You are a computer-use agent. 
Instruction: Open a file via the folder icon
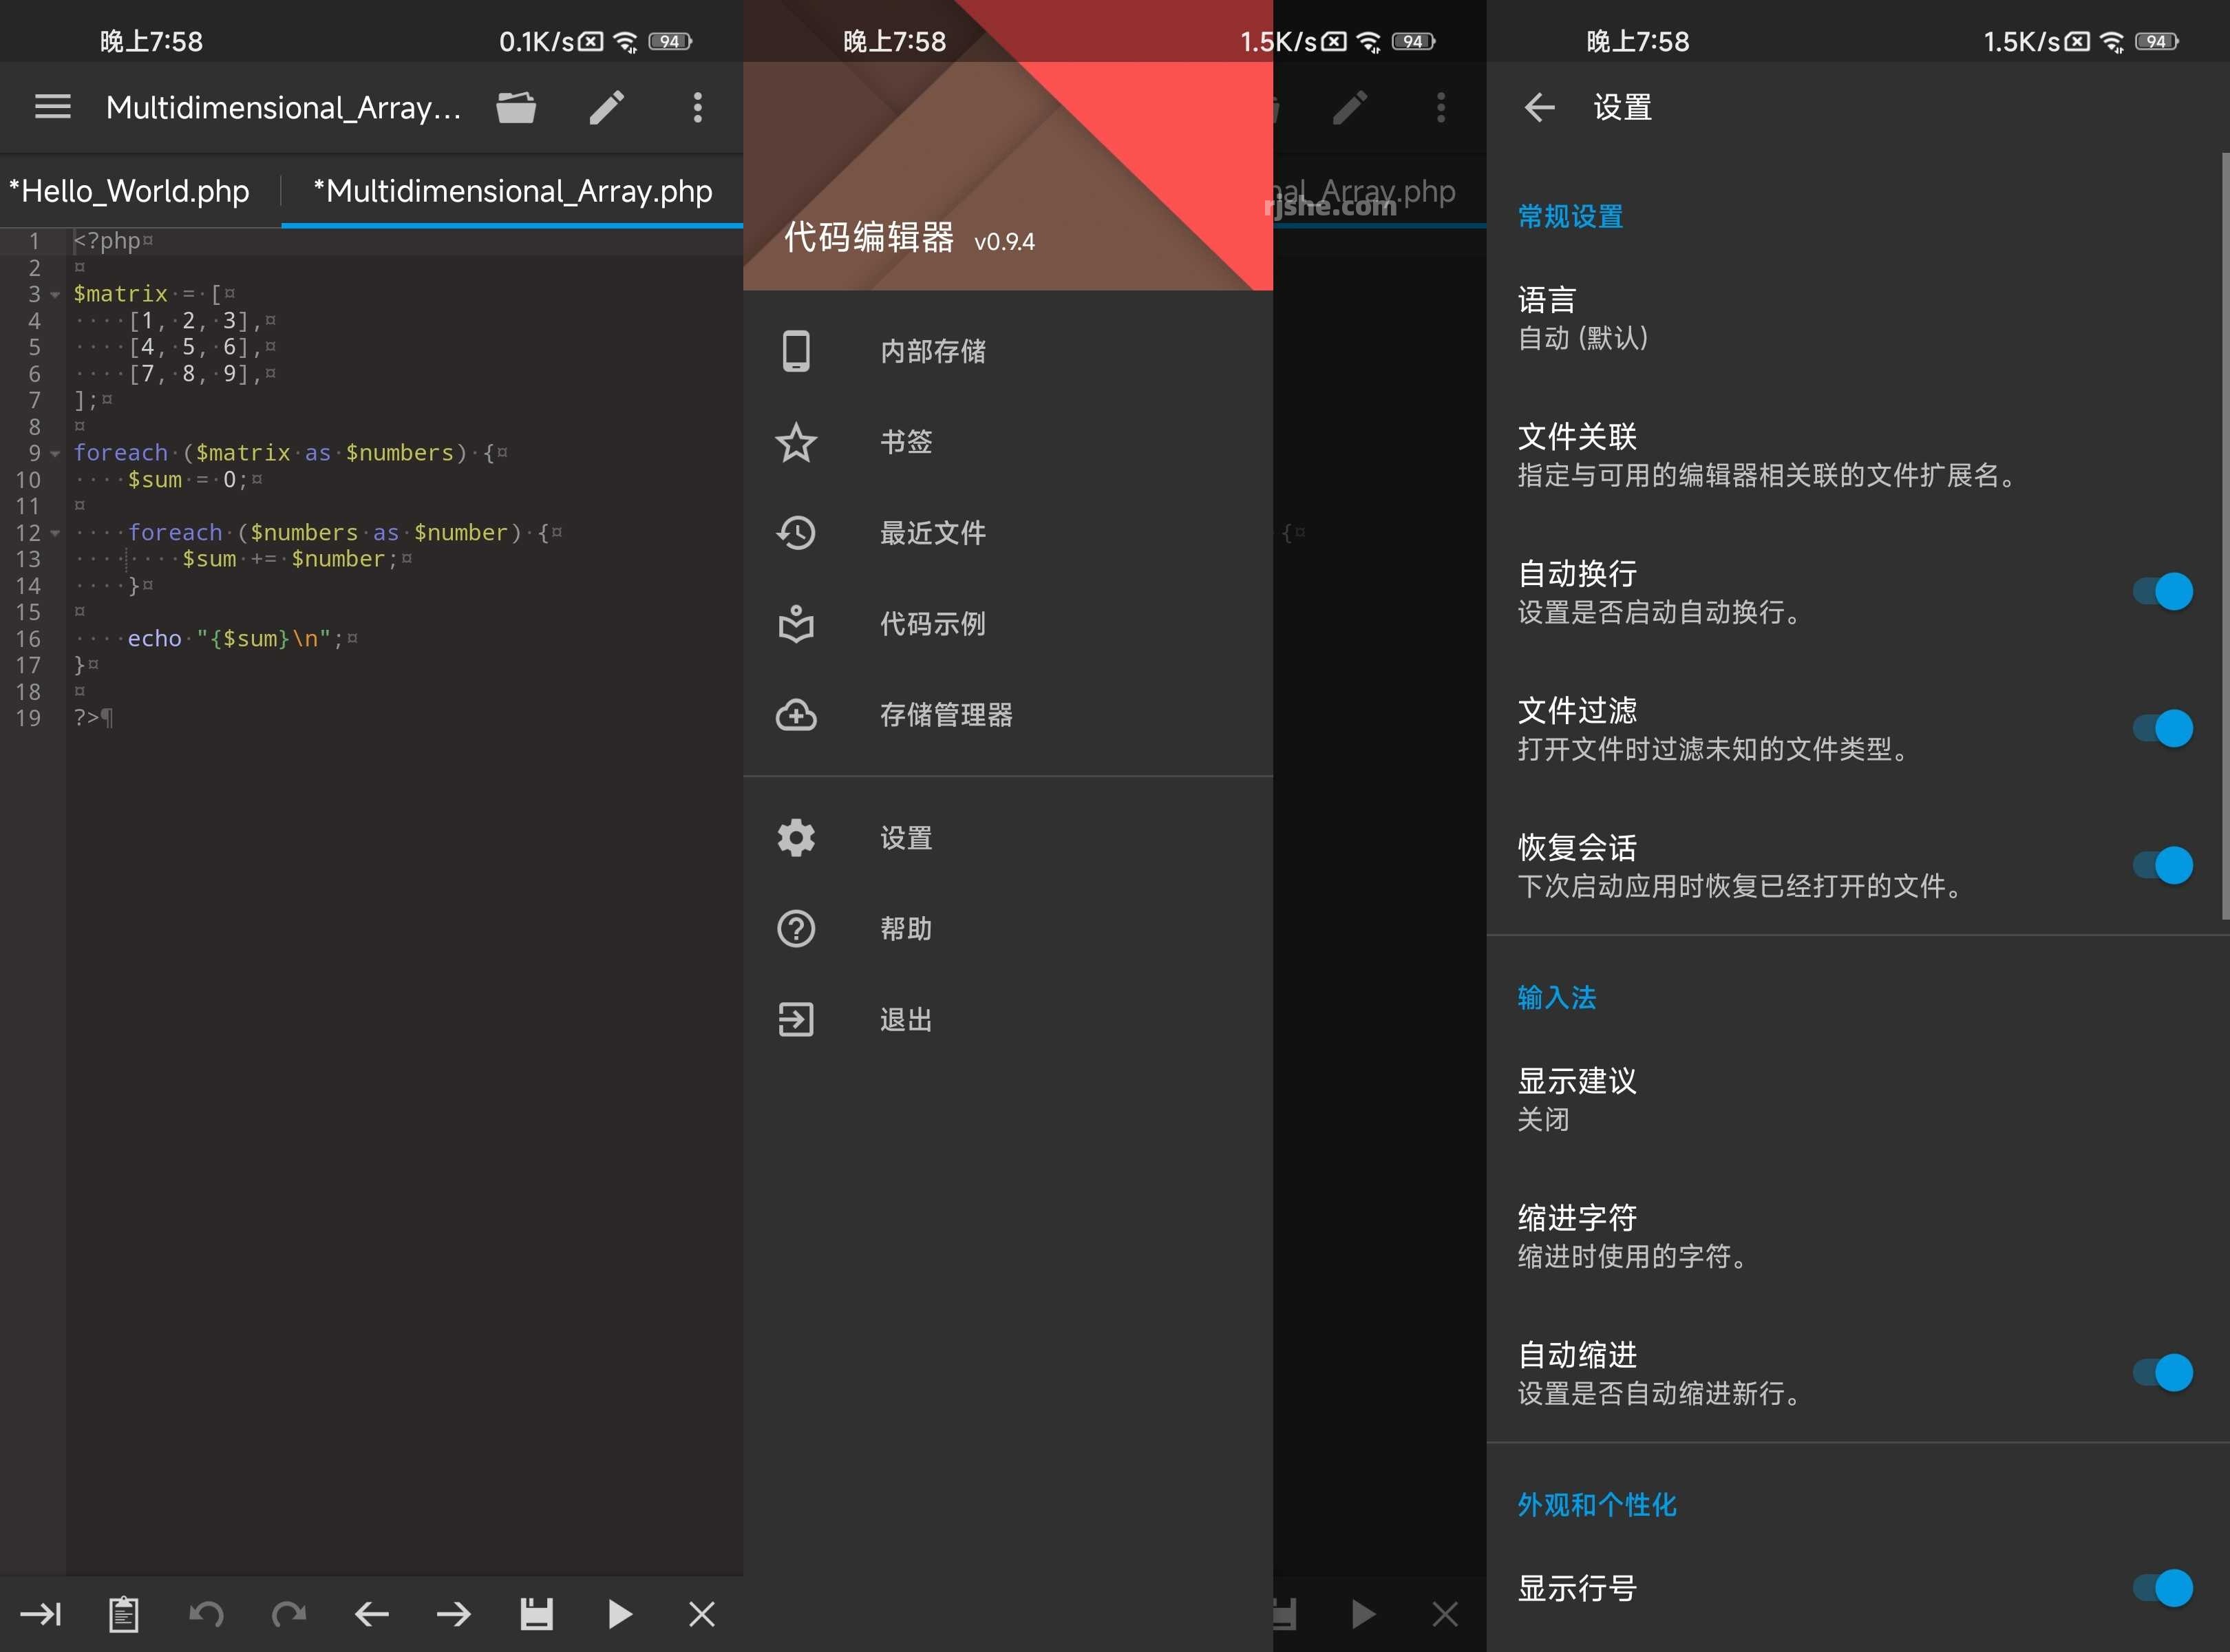click(516, 107)
